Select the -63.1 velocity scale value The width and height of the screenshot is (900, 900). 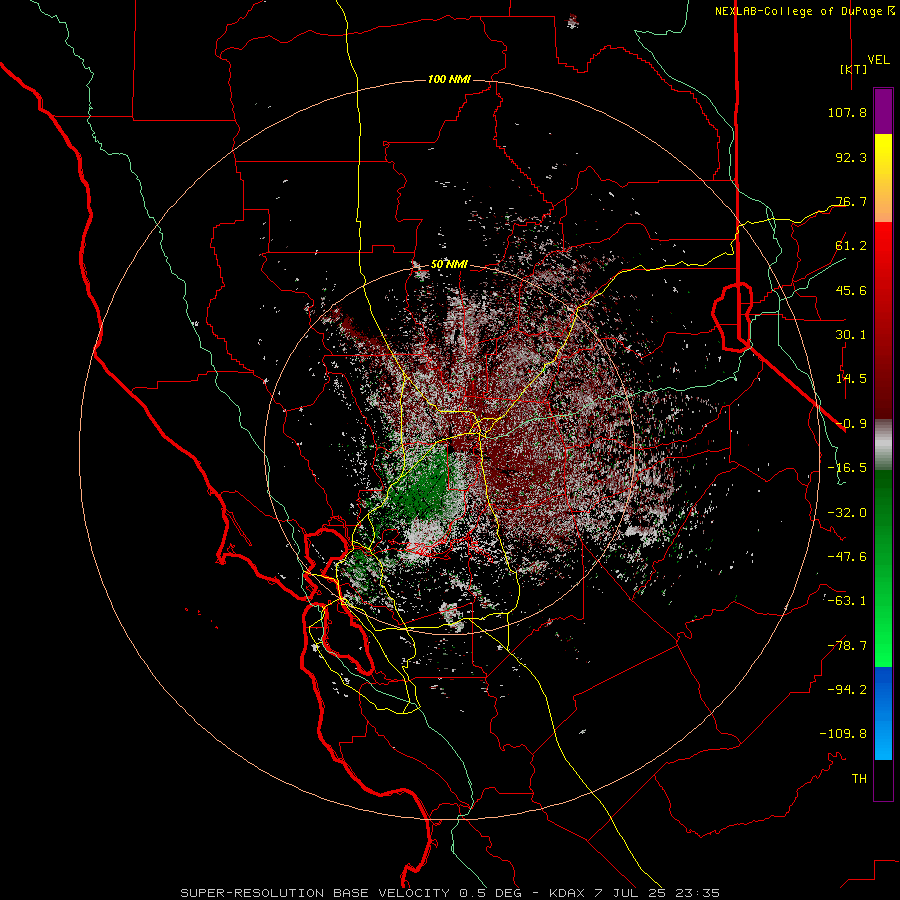point(847,601)
